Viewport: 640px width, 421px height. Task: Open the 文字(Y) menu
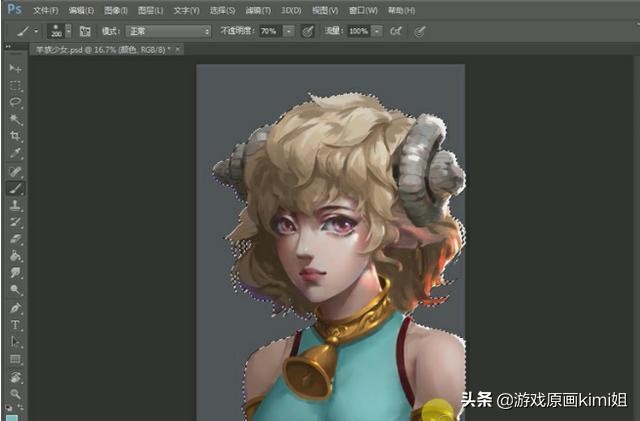click(x=186, y=11)
